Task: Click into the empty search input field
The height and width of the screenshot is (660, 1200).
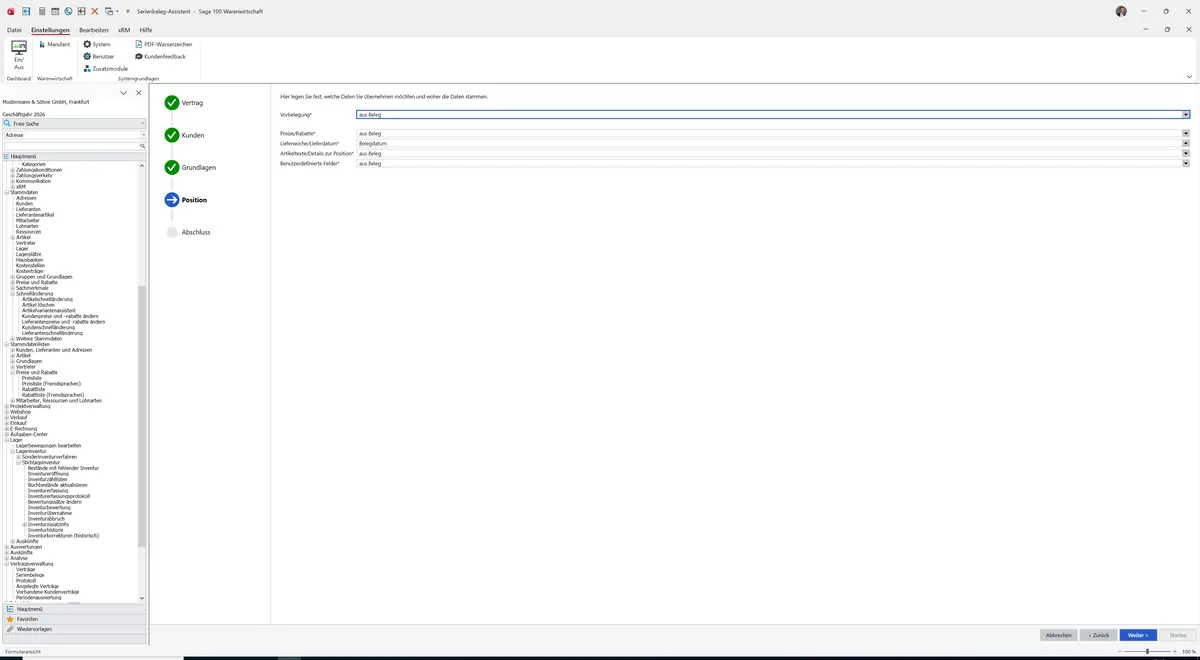Action: [x=72, y=145]
